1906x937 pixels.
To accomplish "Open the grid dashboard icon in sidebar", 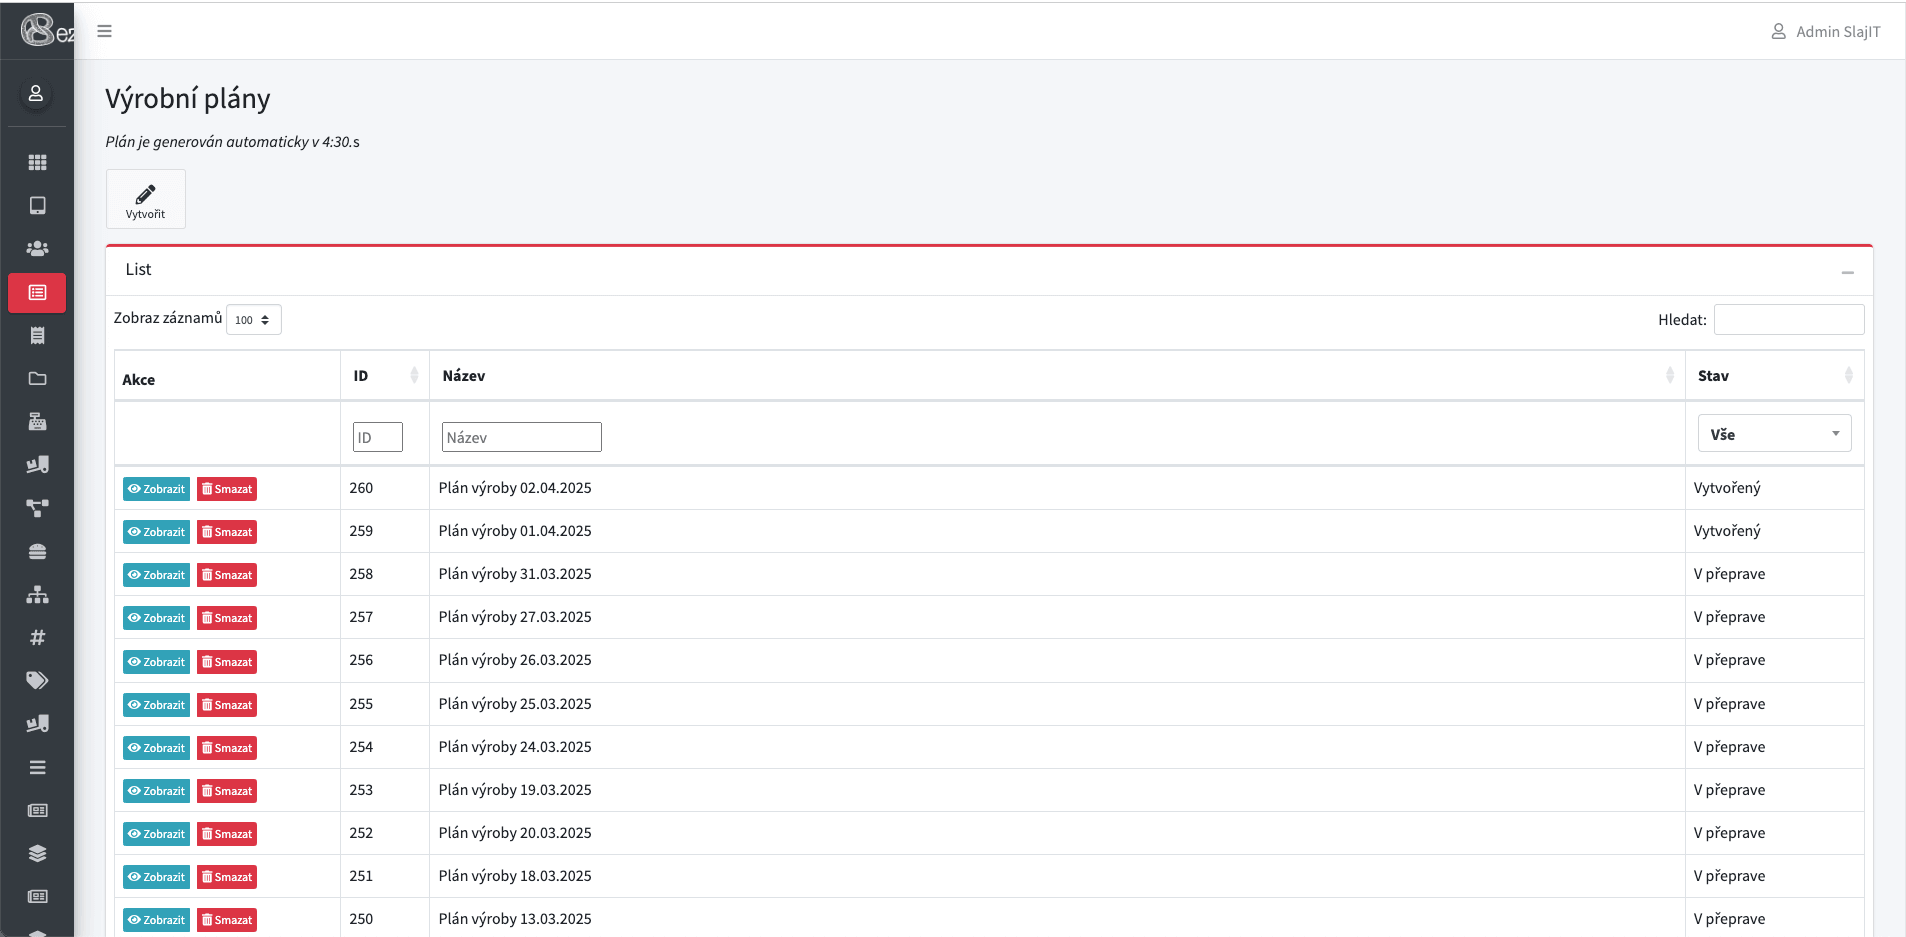I will [37, 162].
